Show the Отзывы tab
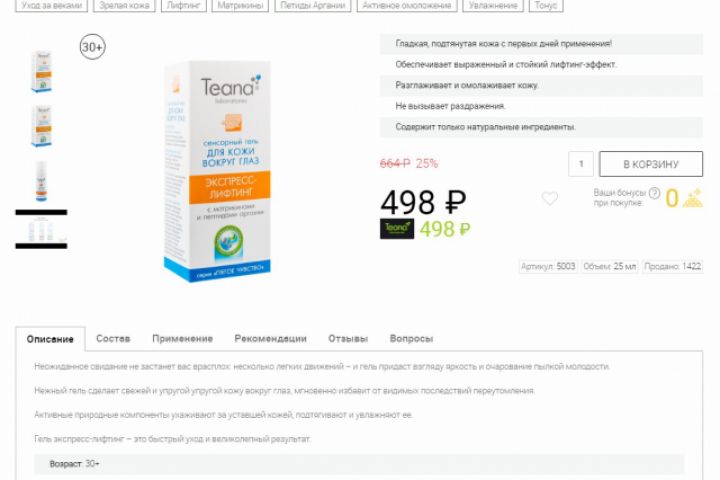 [x=348, y=339]
